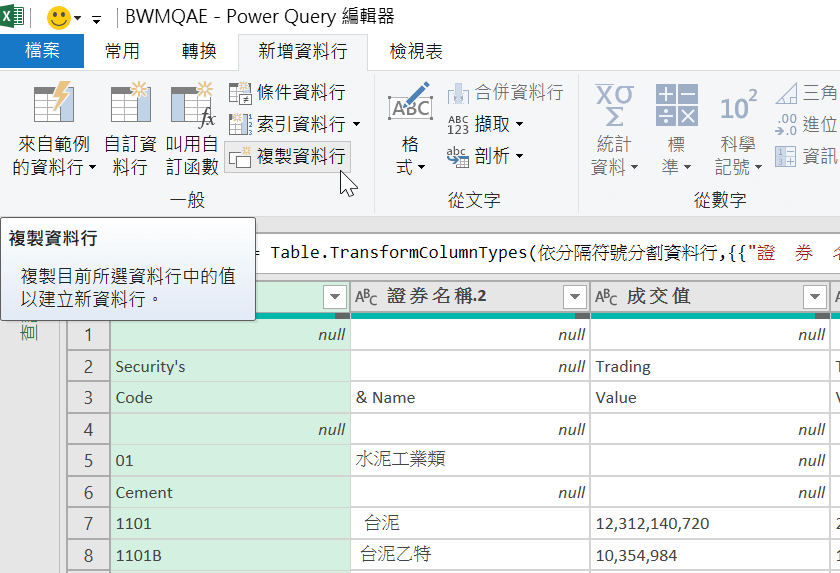Click the cell containing 12,312,140,720
The image size is (840, 573).
(x=710, y=524)
